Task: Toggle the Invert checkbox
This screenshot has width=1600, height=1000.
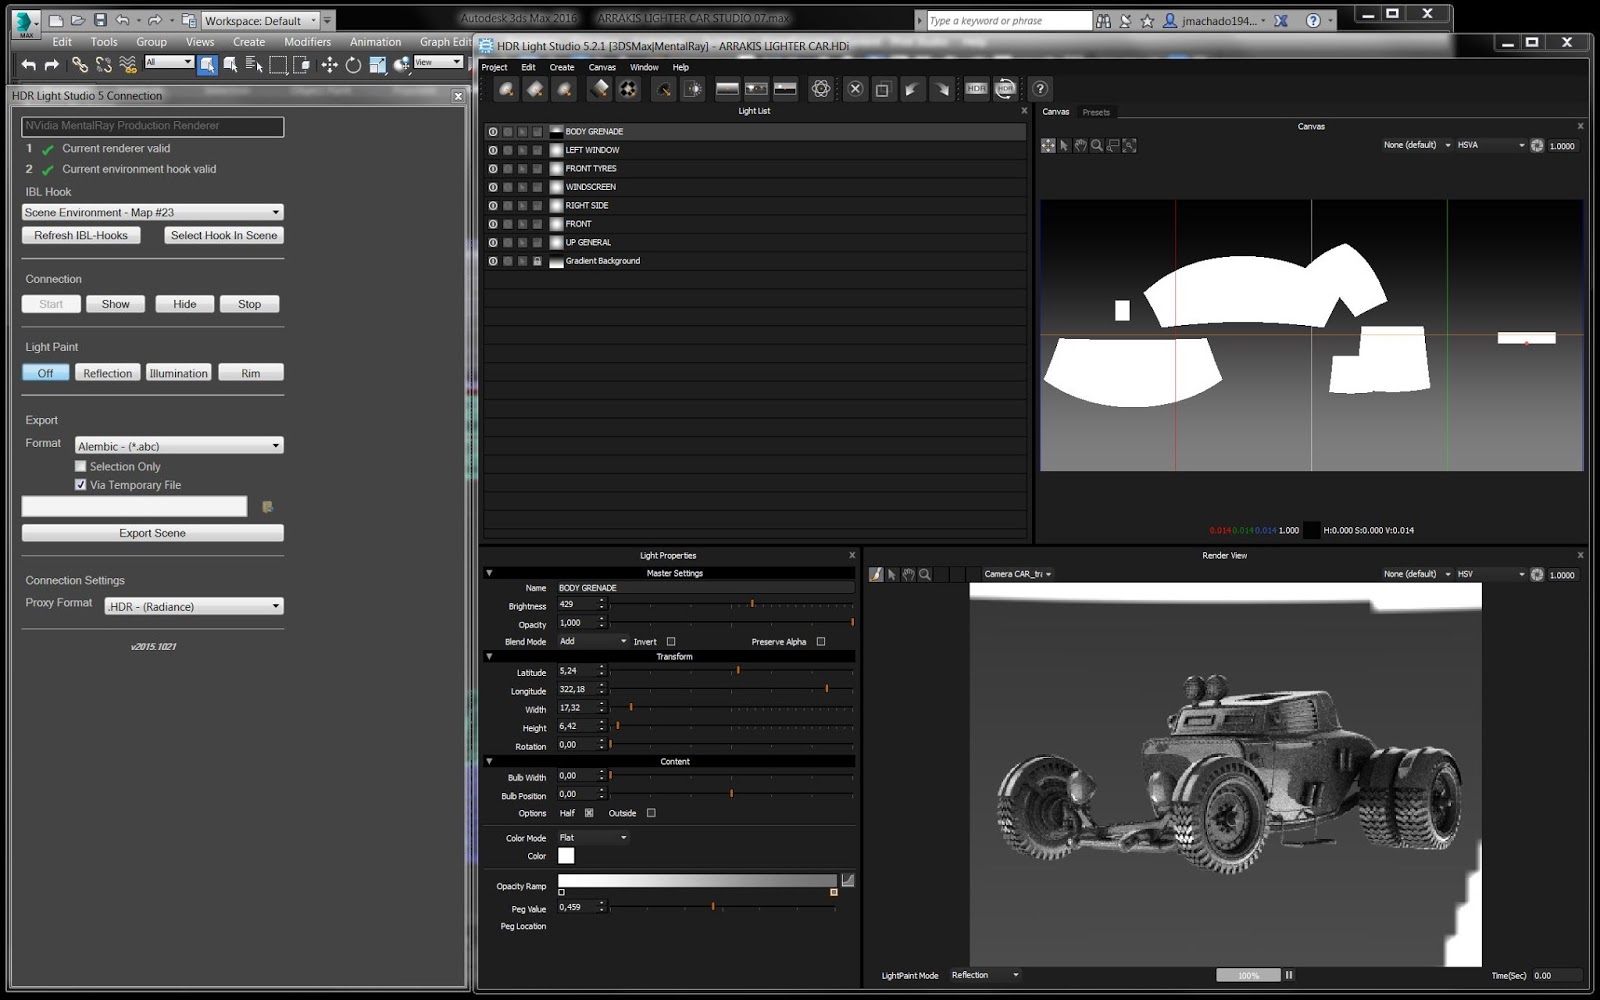Action: pos(671,642)
